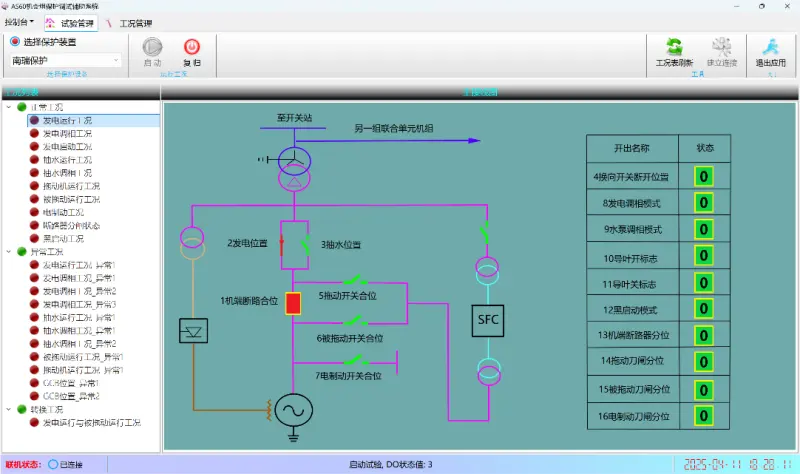Open the 控制台 menu

click(x=19, y=22)
